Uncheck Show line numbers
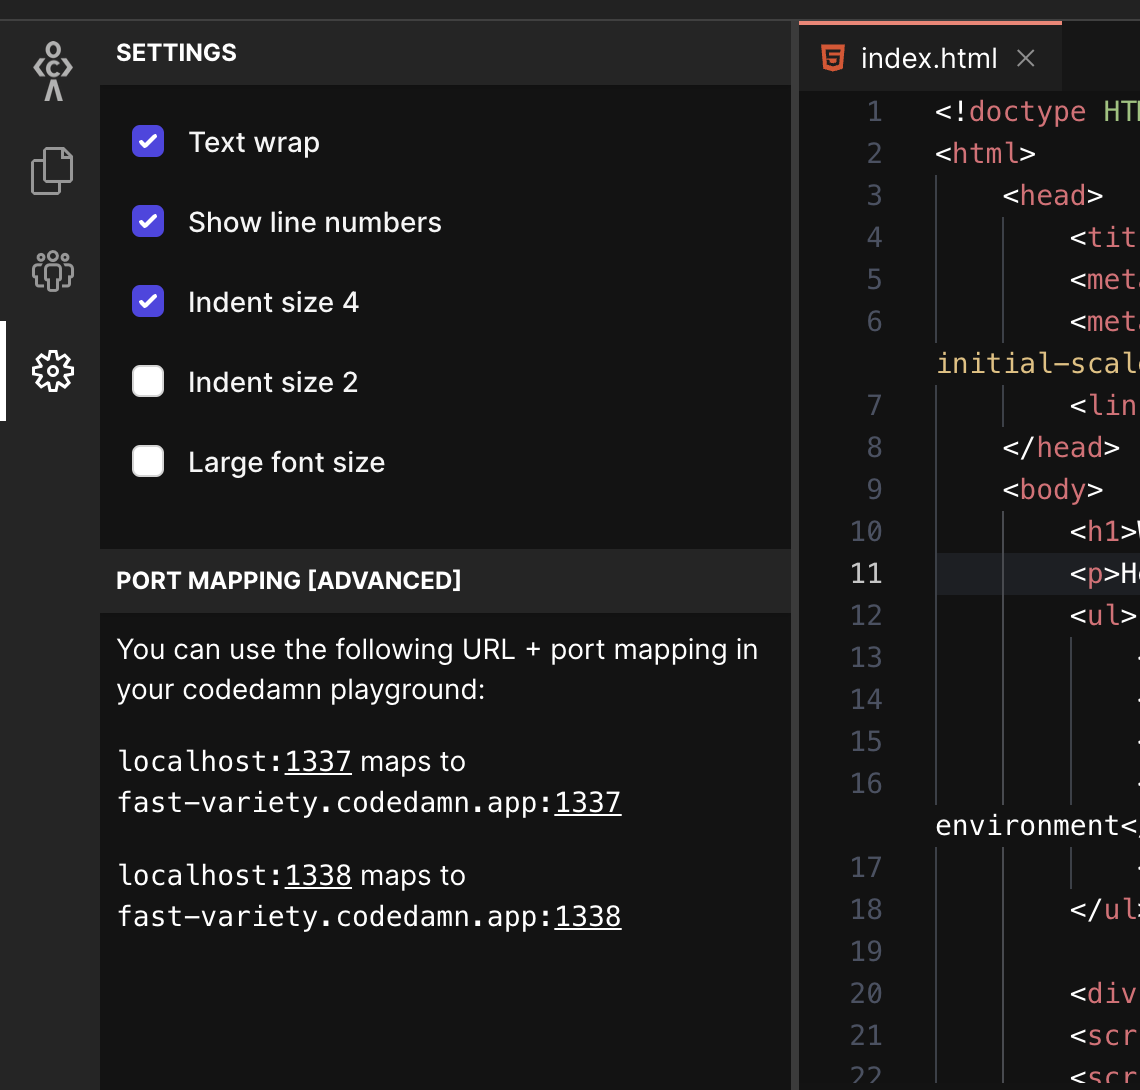 147,221
